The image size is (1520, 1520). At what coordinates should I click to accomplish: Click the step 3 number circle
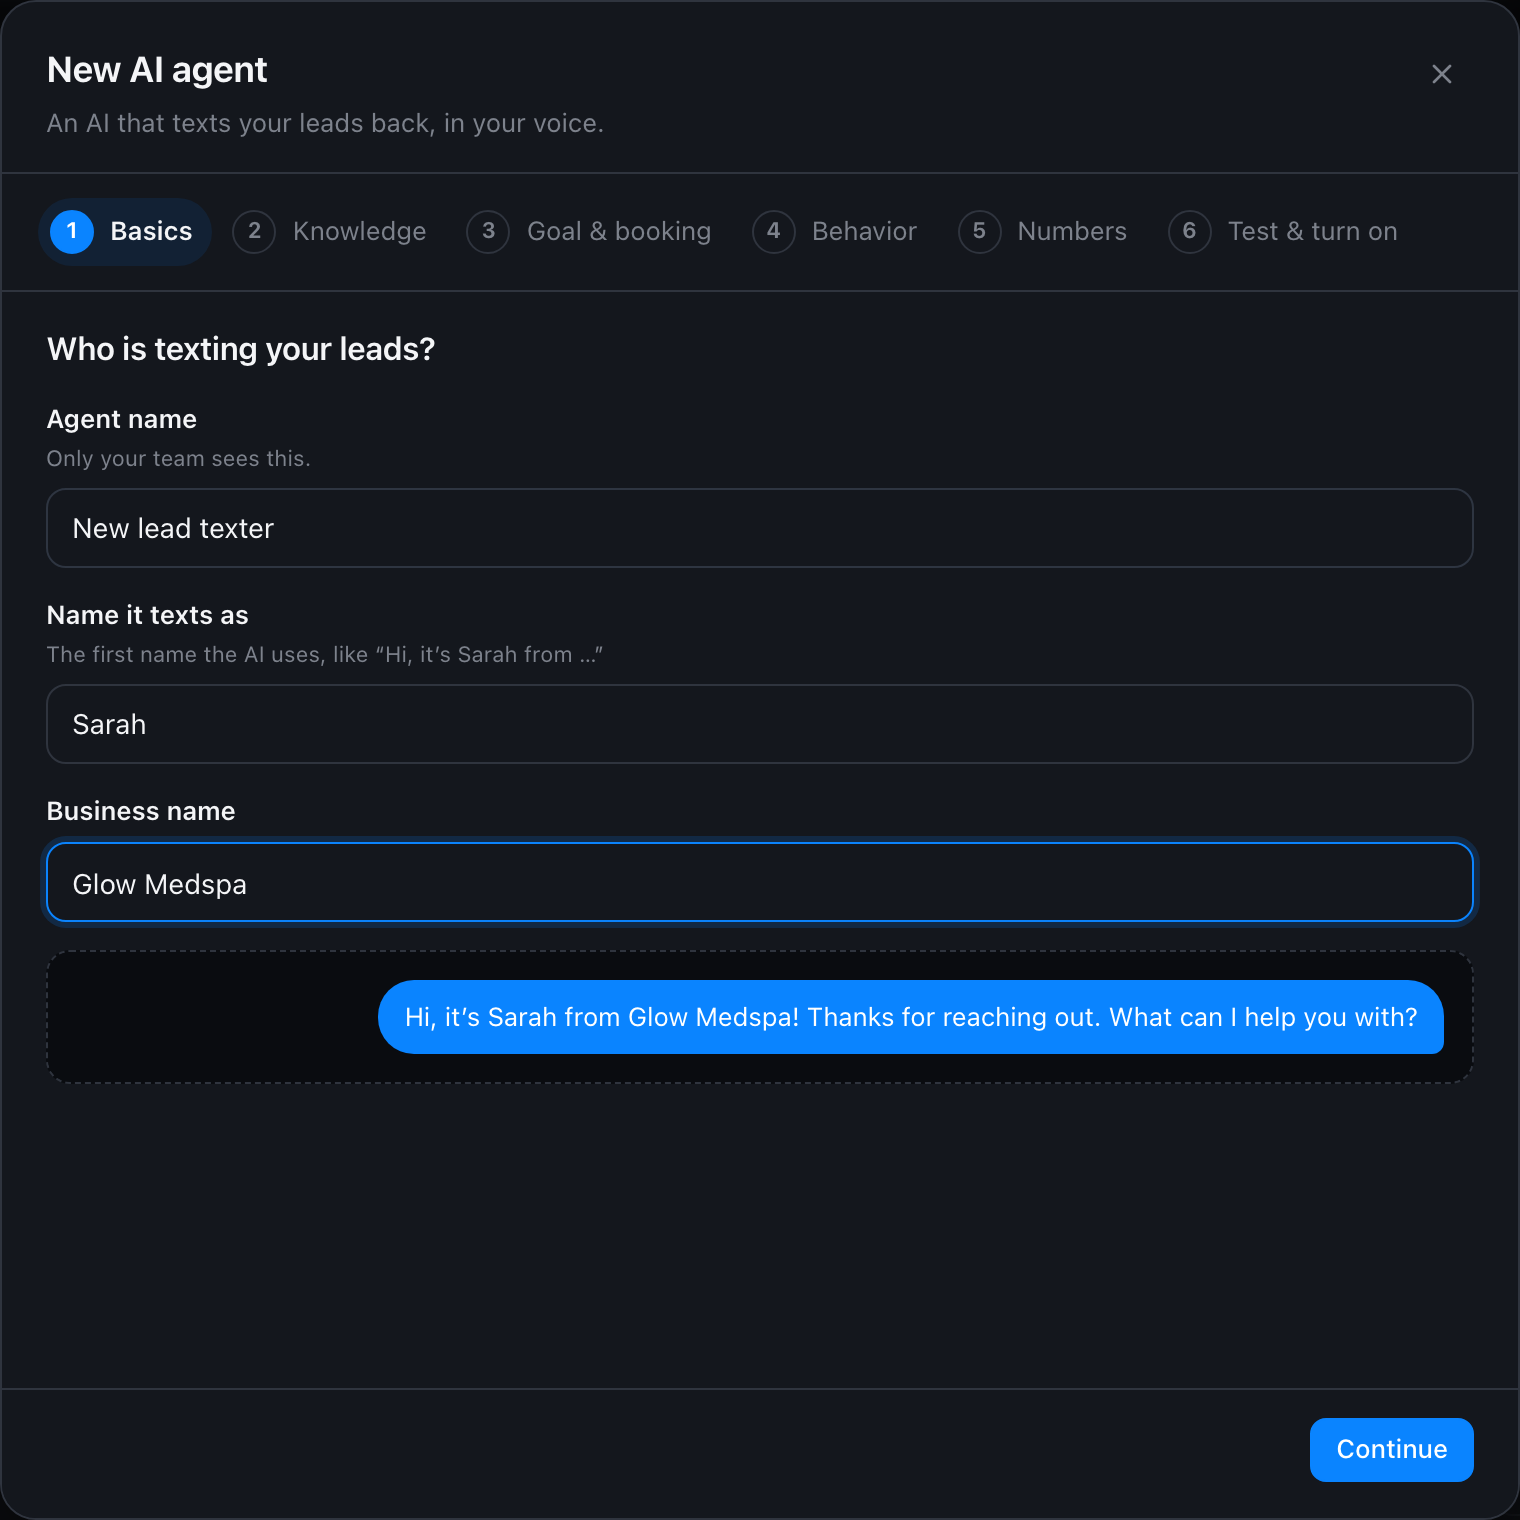488,232
